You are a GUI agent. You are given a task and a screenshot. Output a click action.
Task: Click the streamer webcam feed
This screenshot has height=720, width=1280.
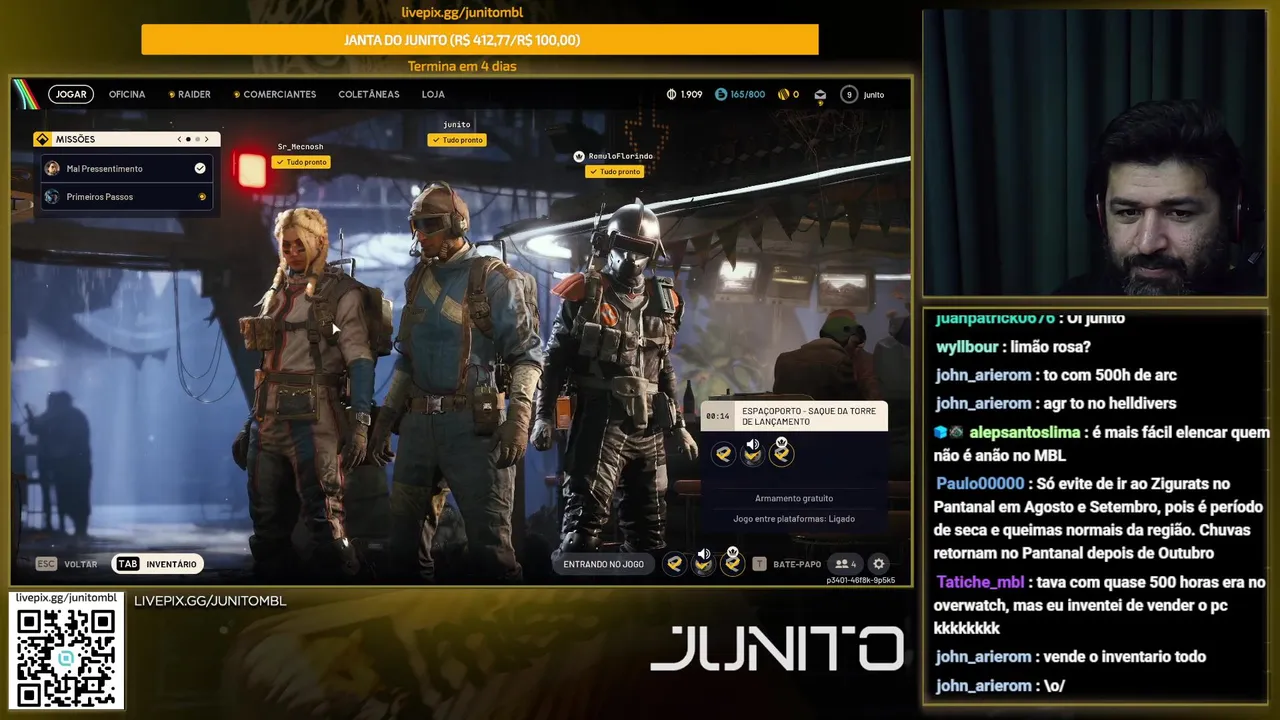(1094, 153)
